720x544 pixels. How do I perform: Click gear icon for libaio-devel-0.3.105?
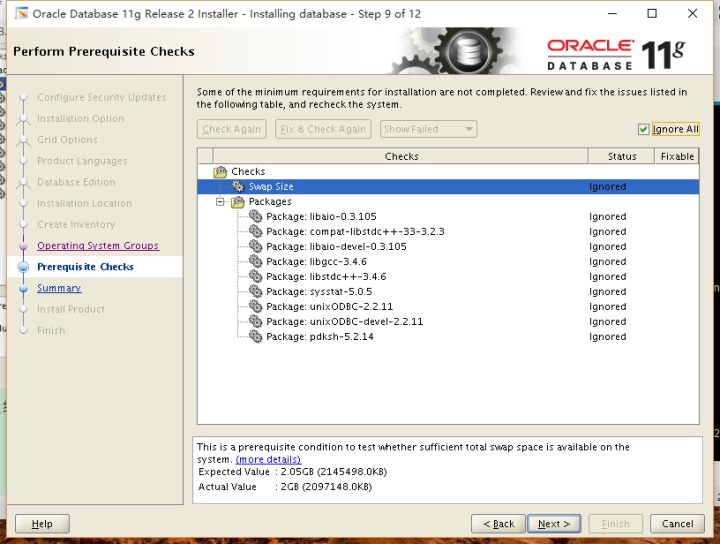coord(255,247)
